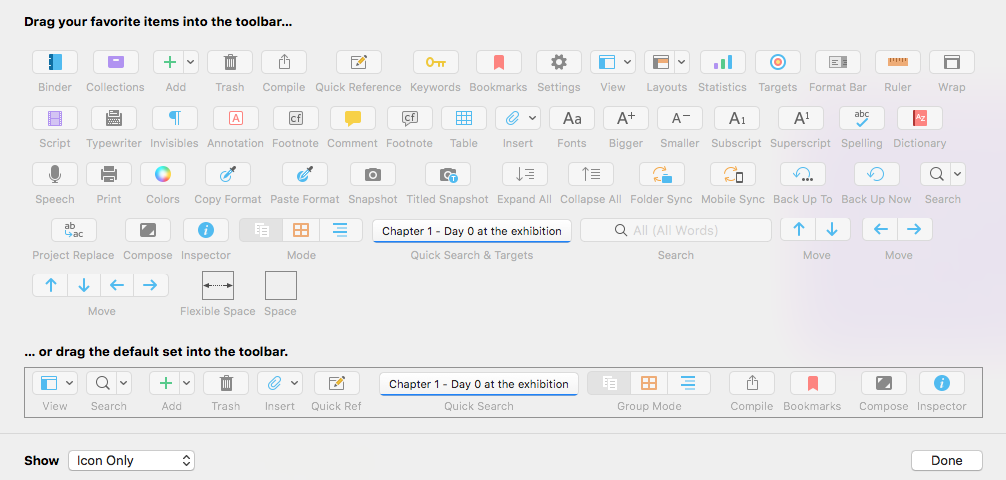This screenshot has width=1006, height=480.
Task: Click the Settings gear icon
Action: click(559, 62)
